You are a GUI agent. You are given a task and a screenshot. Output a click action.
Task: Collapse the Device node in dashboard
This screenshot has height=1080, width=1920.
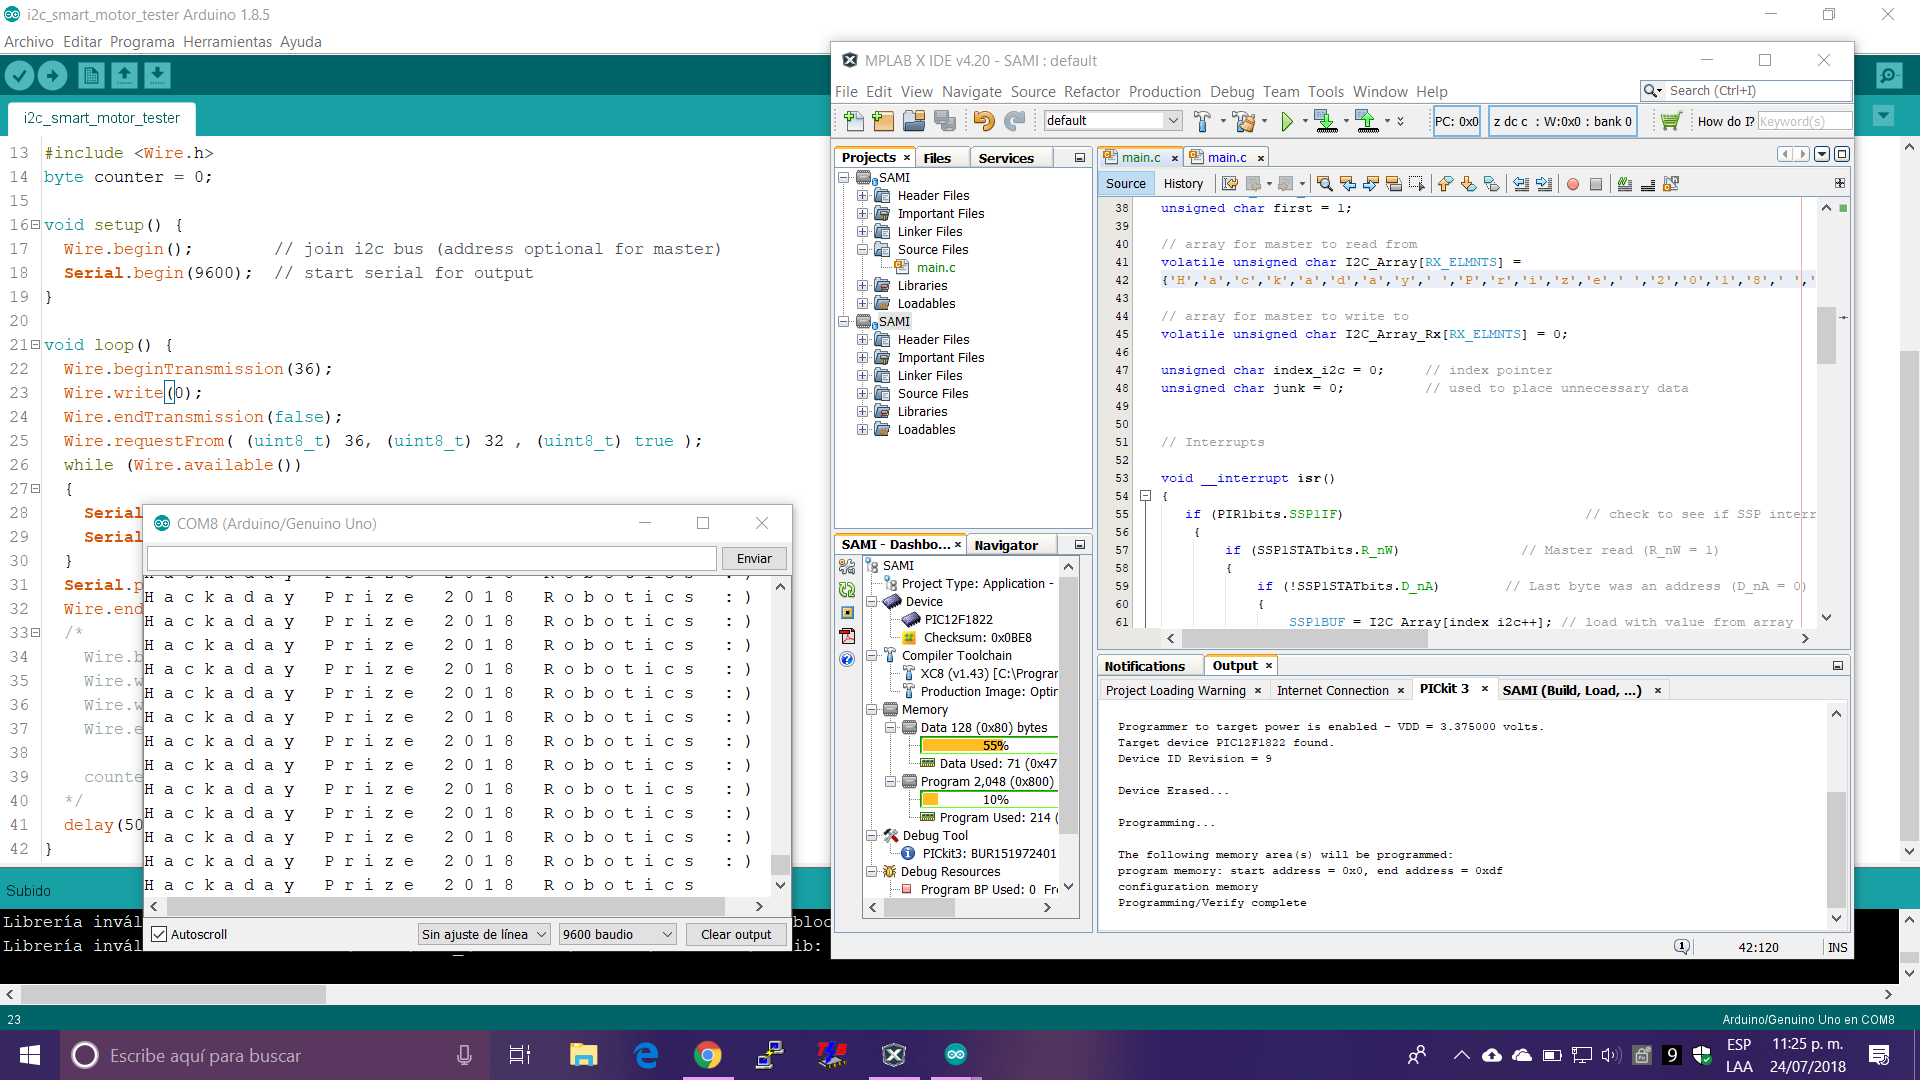coord(872,602)
